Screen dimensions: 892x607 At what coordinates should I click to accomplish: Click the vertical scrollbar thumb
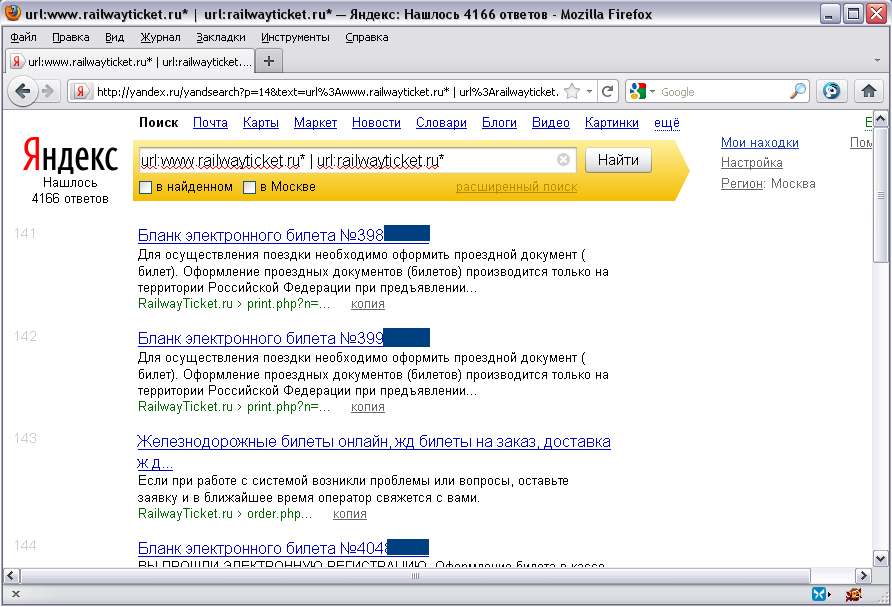tap(880, 195)
